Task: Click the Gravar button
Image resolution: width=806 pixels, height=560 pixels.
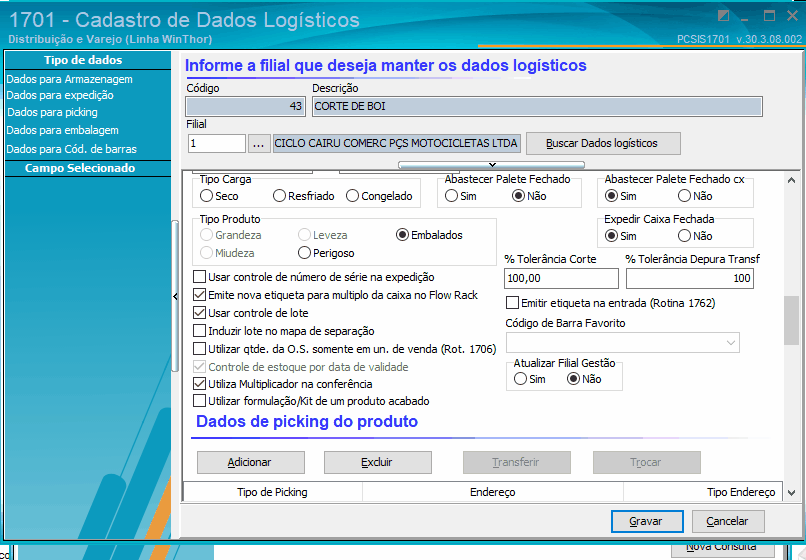Action: (647, 521)
